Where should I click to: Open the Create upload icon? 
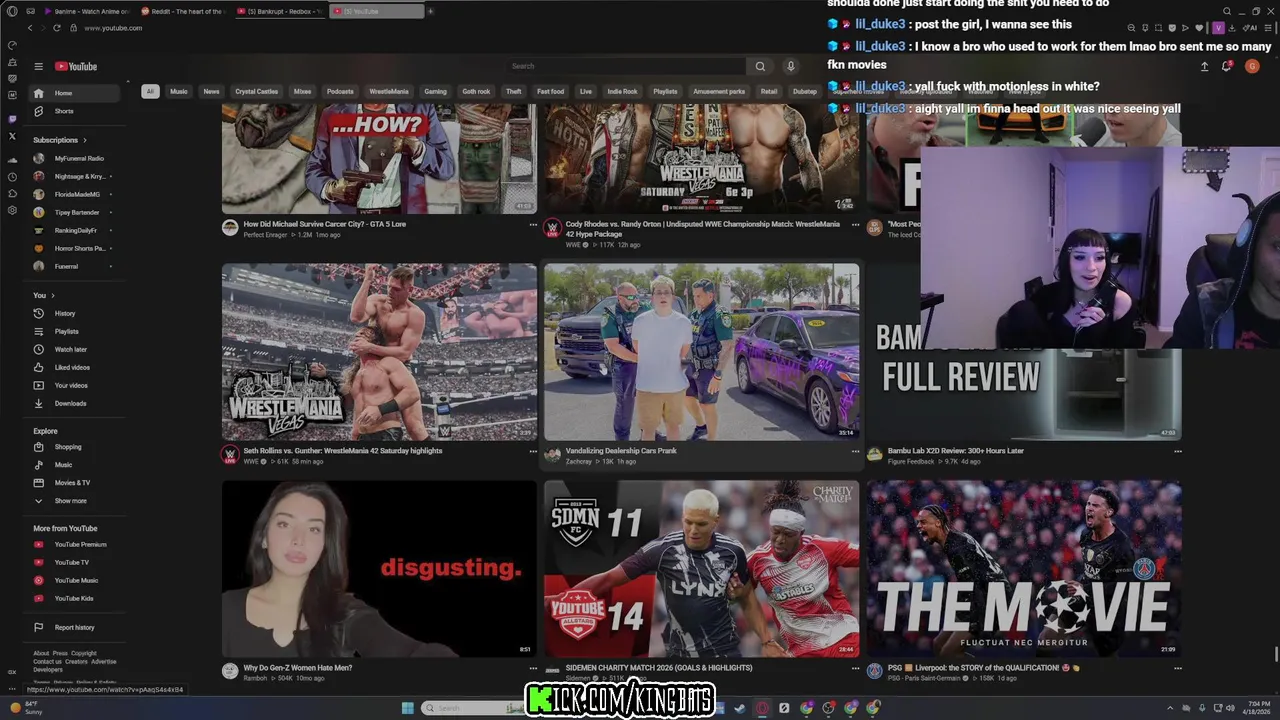[x=1204, y=66]
